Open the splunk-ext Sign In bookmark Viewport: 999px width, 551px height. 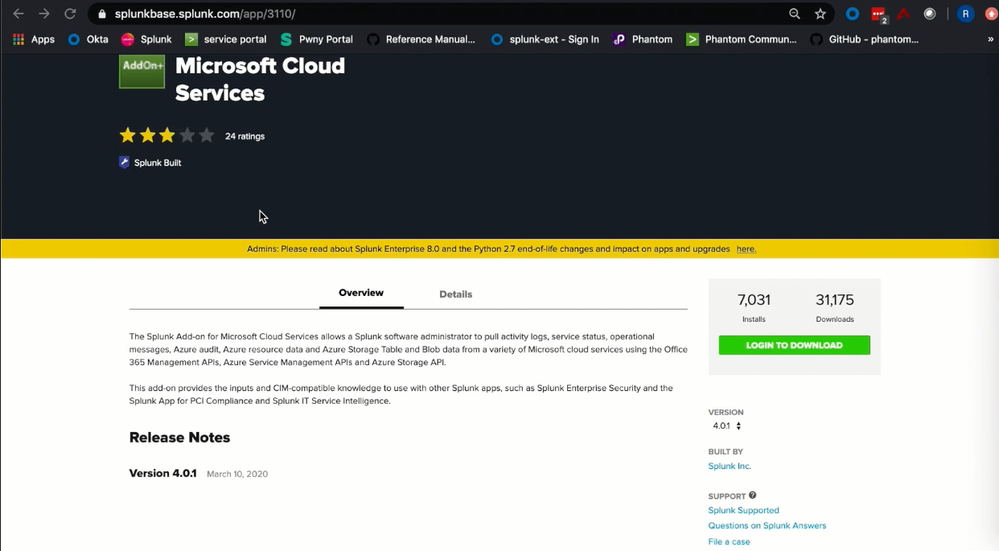(545, 39)
